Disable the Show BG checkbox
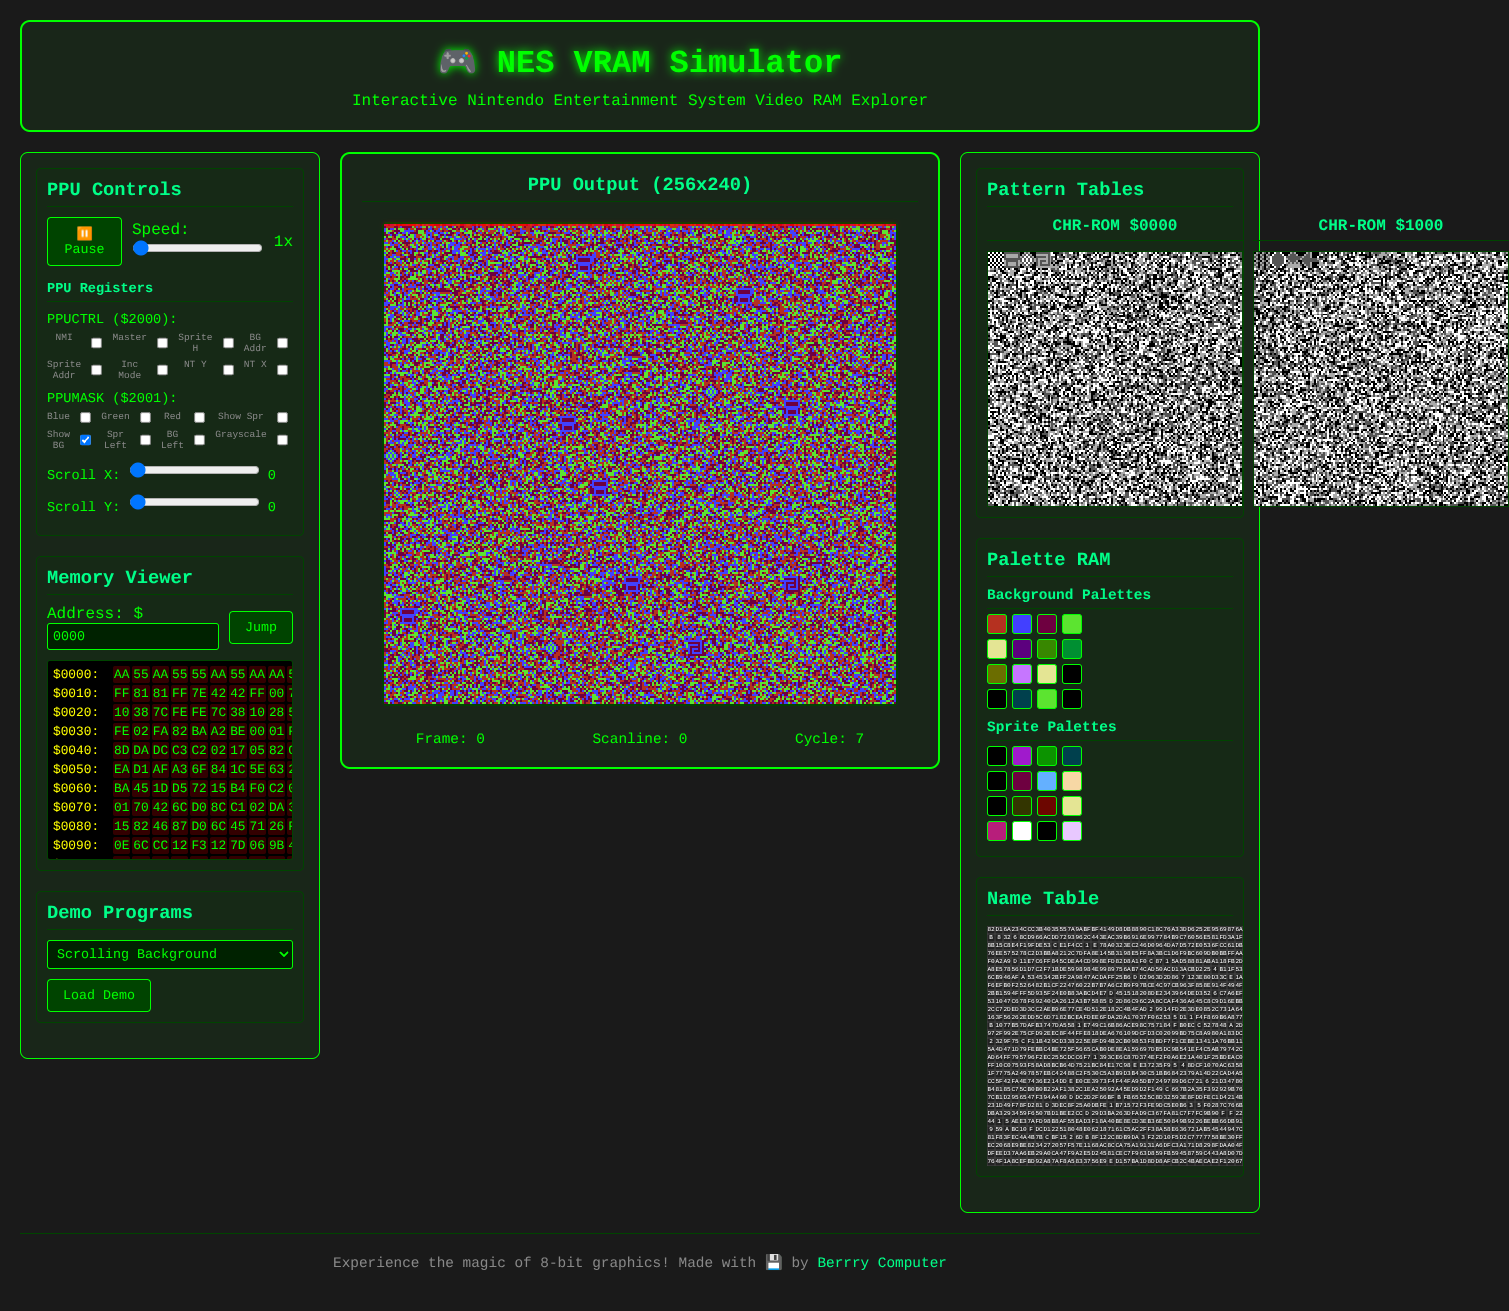This screenshot has width=1509, height=1311. click(x=85, y=439)
